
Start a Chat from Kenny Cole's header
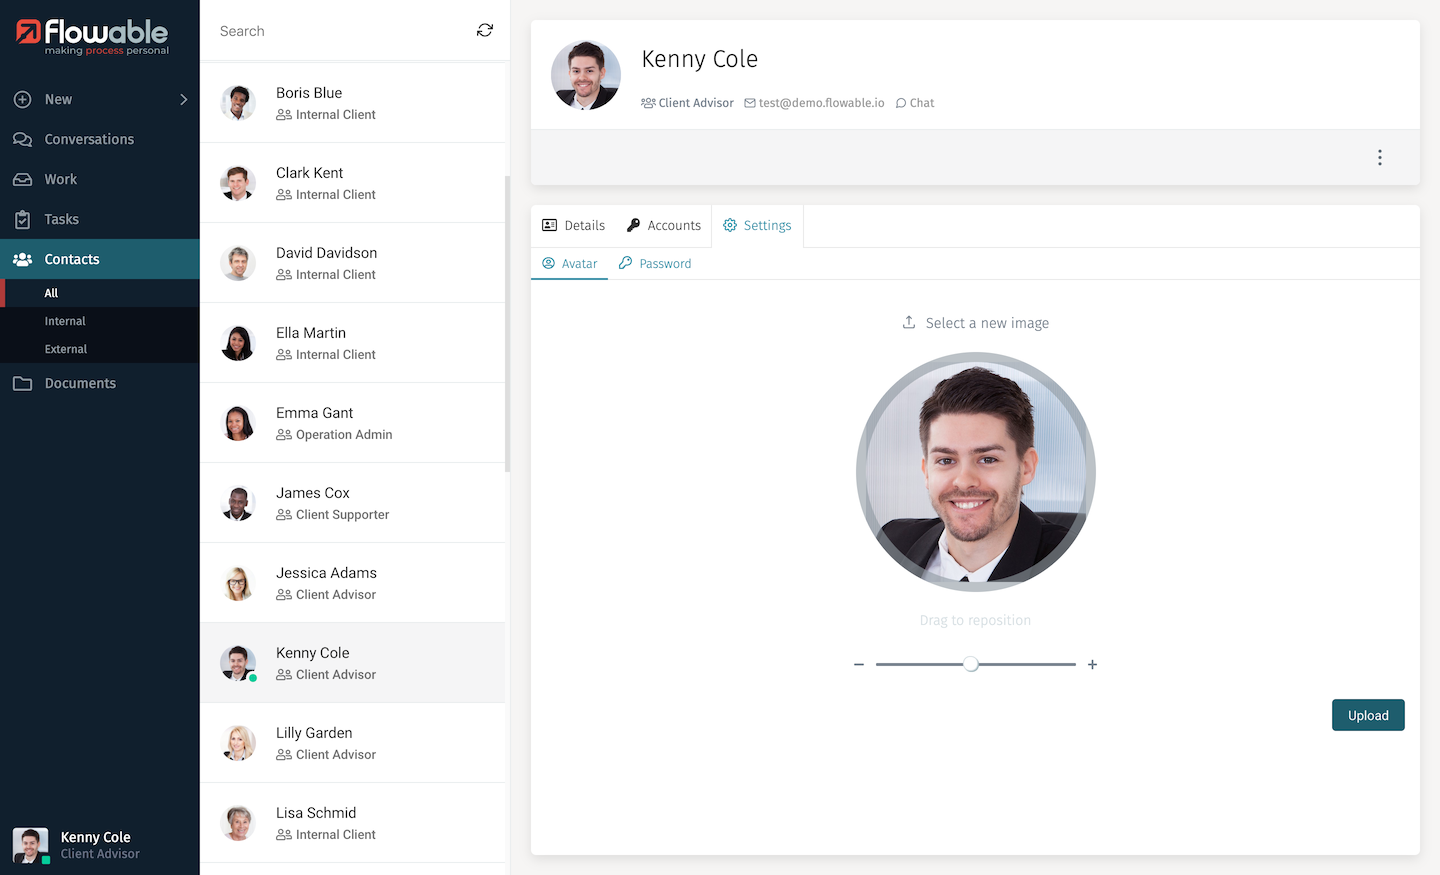pos(915,102)
